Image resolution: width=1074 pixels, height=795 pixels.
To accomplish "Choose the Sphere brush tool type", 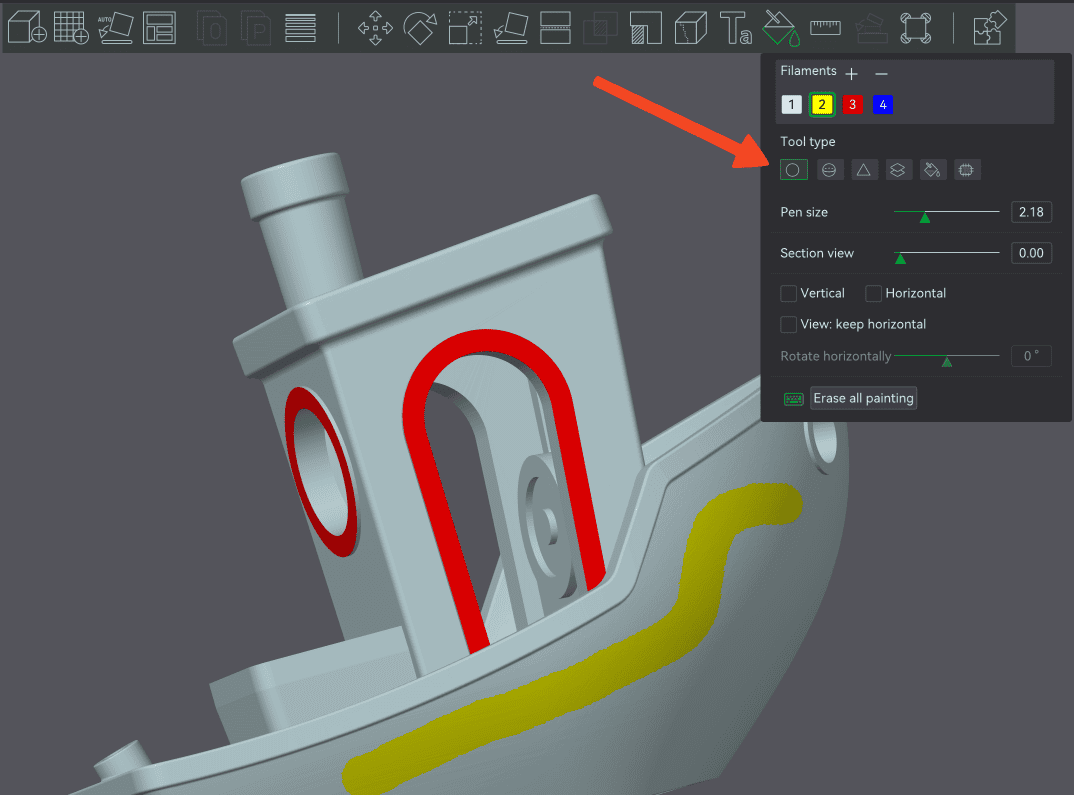I will [829, 170].
